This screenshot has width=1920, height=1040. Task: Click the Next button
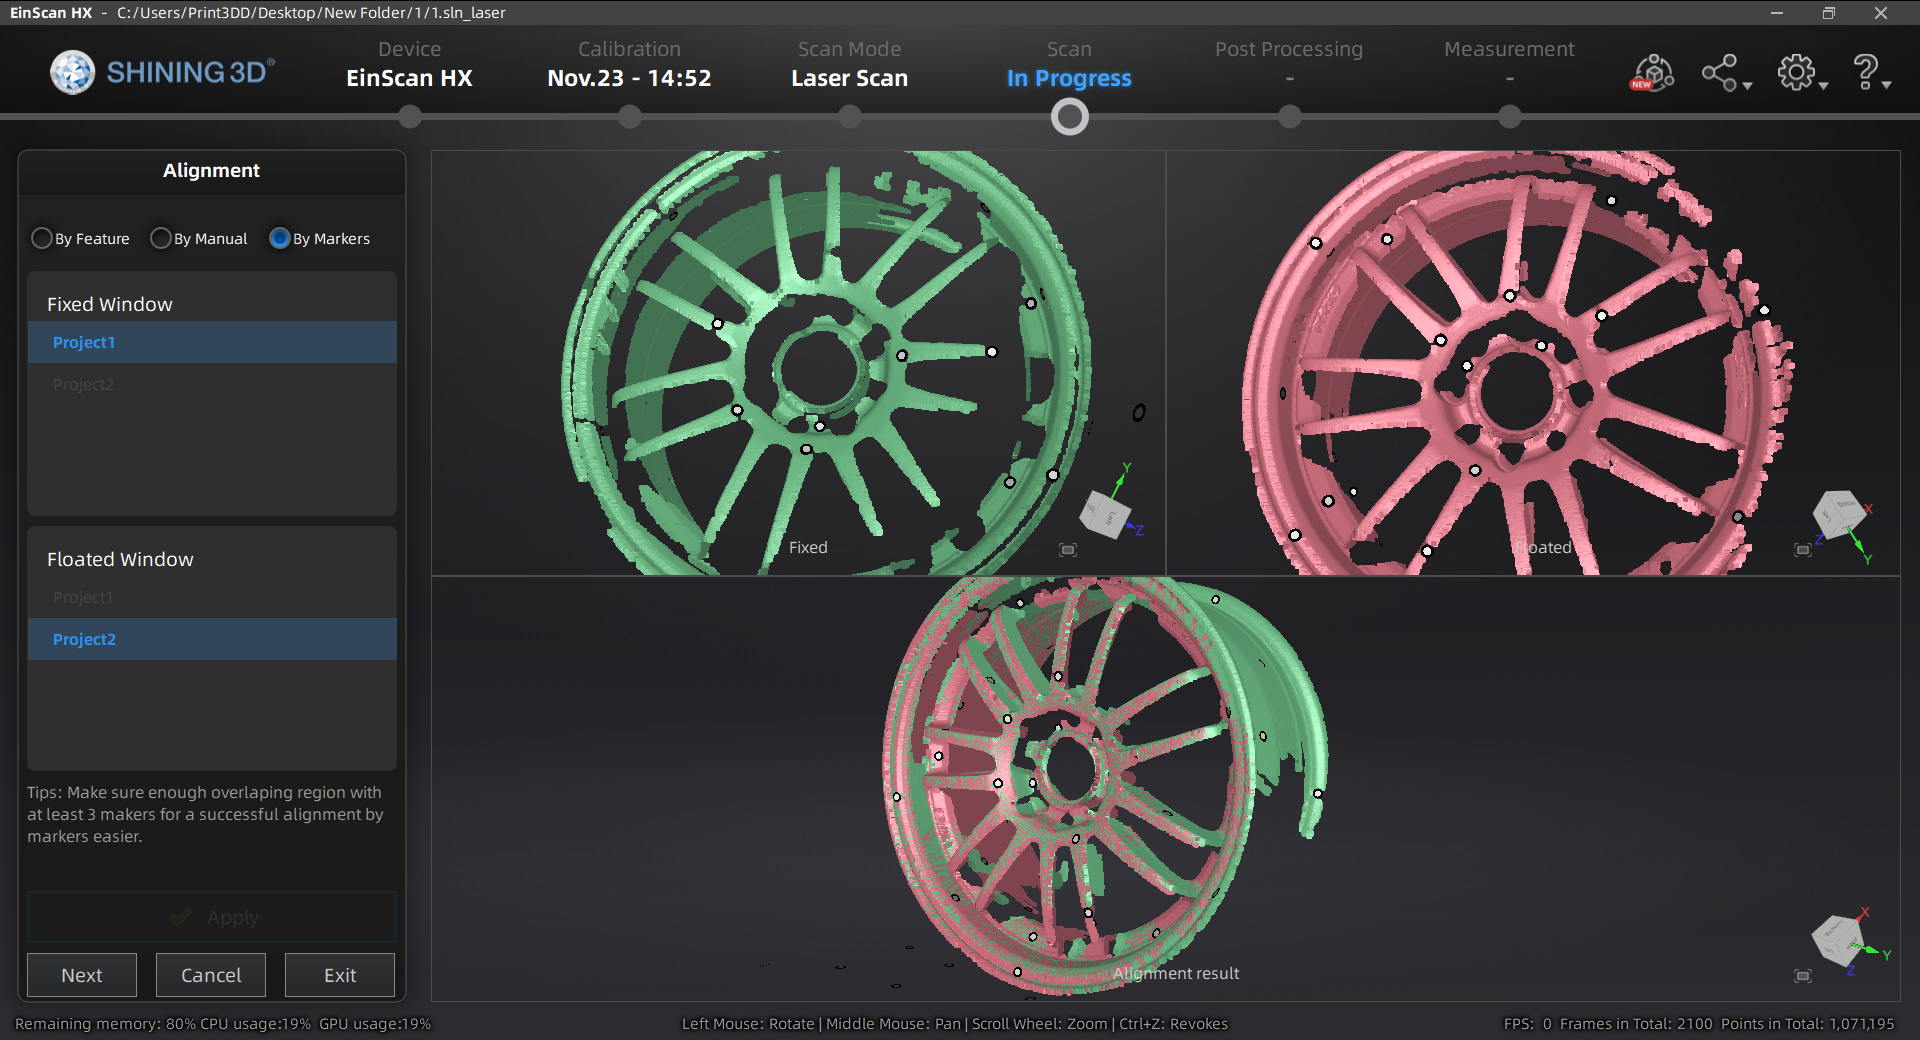pos(82,975)
